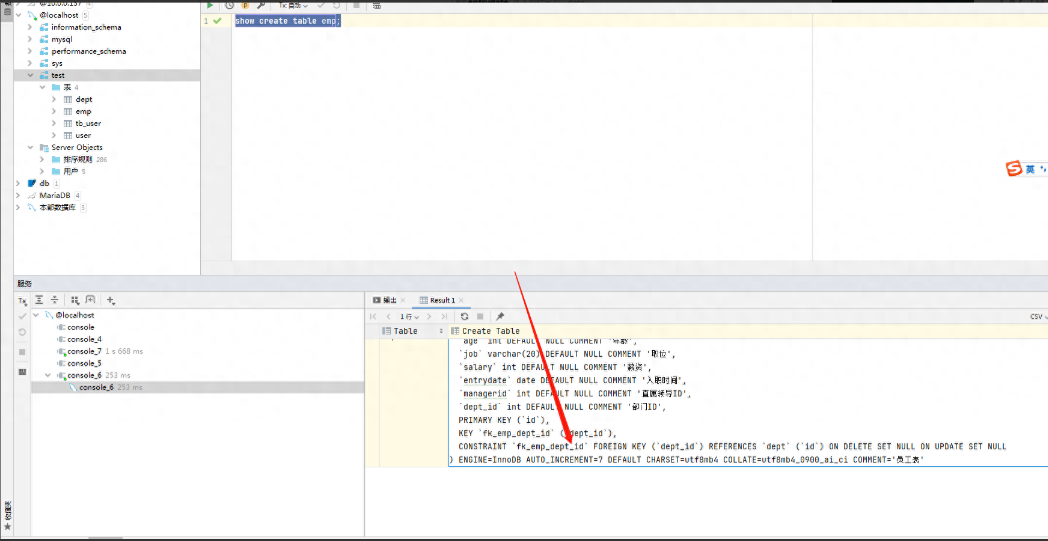Collapse @localhost in the services tree
The width and height of the screenshot is (1048, 541).
36,315
